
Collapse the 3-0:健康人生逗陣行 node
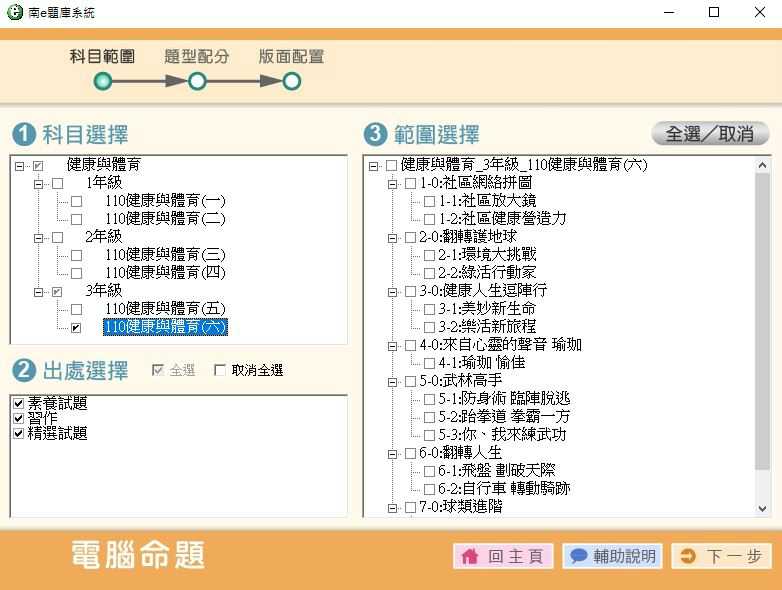(392, 292)
